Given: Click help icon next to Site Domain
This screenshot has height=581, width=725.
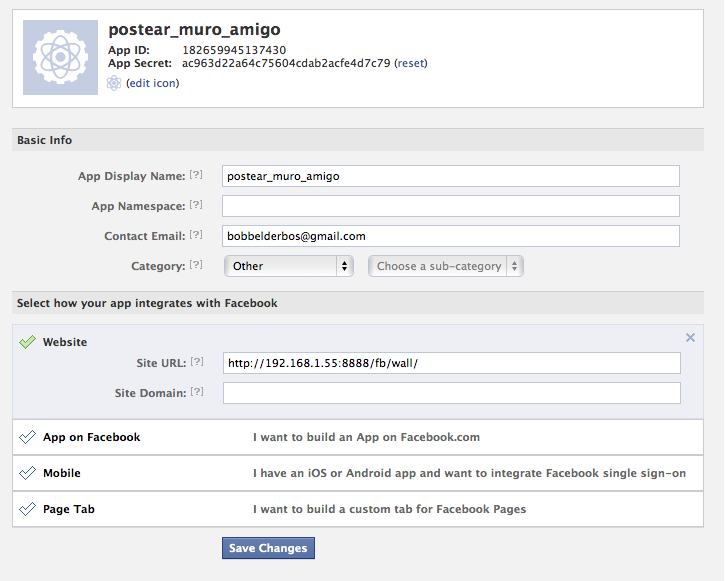Looking at the screenshot, I should point(197,392).
